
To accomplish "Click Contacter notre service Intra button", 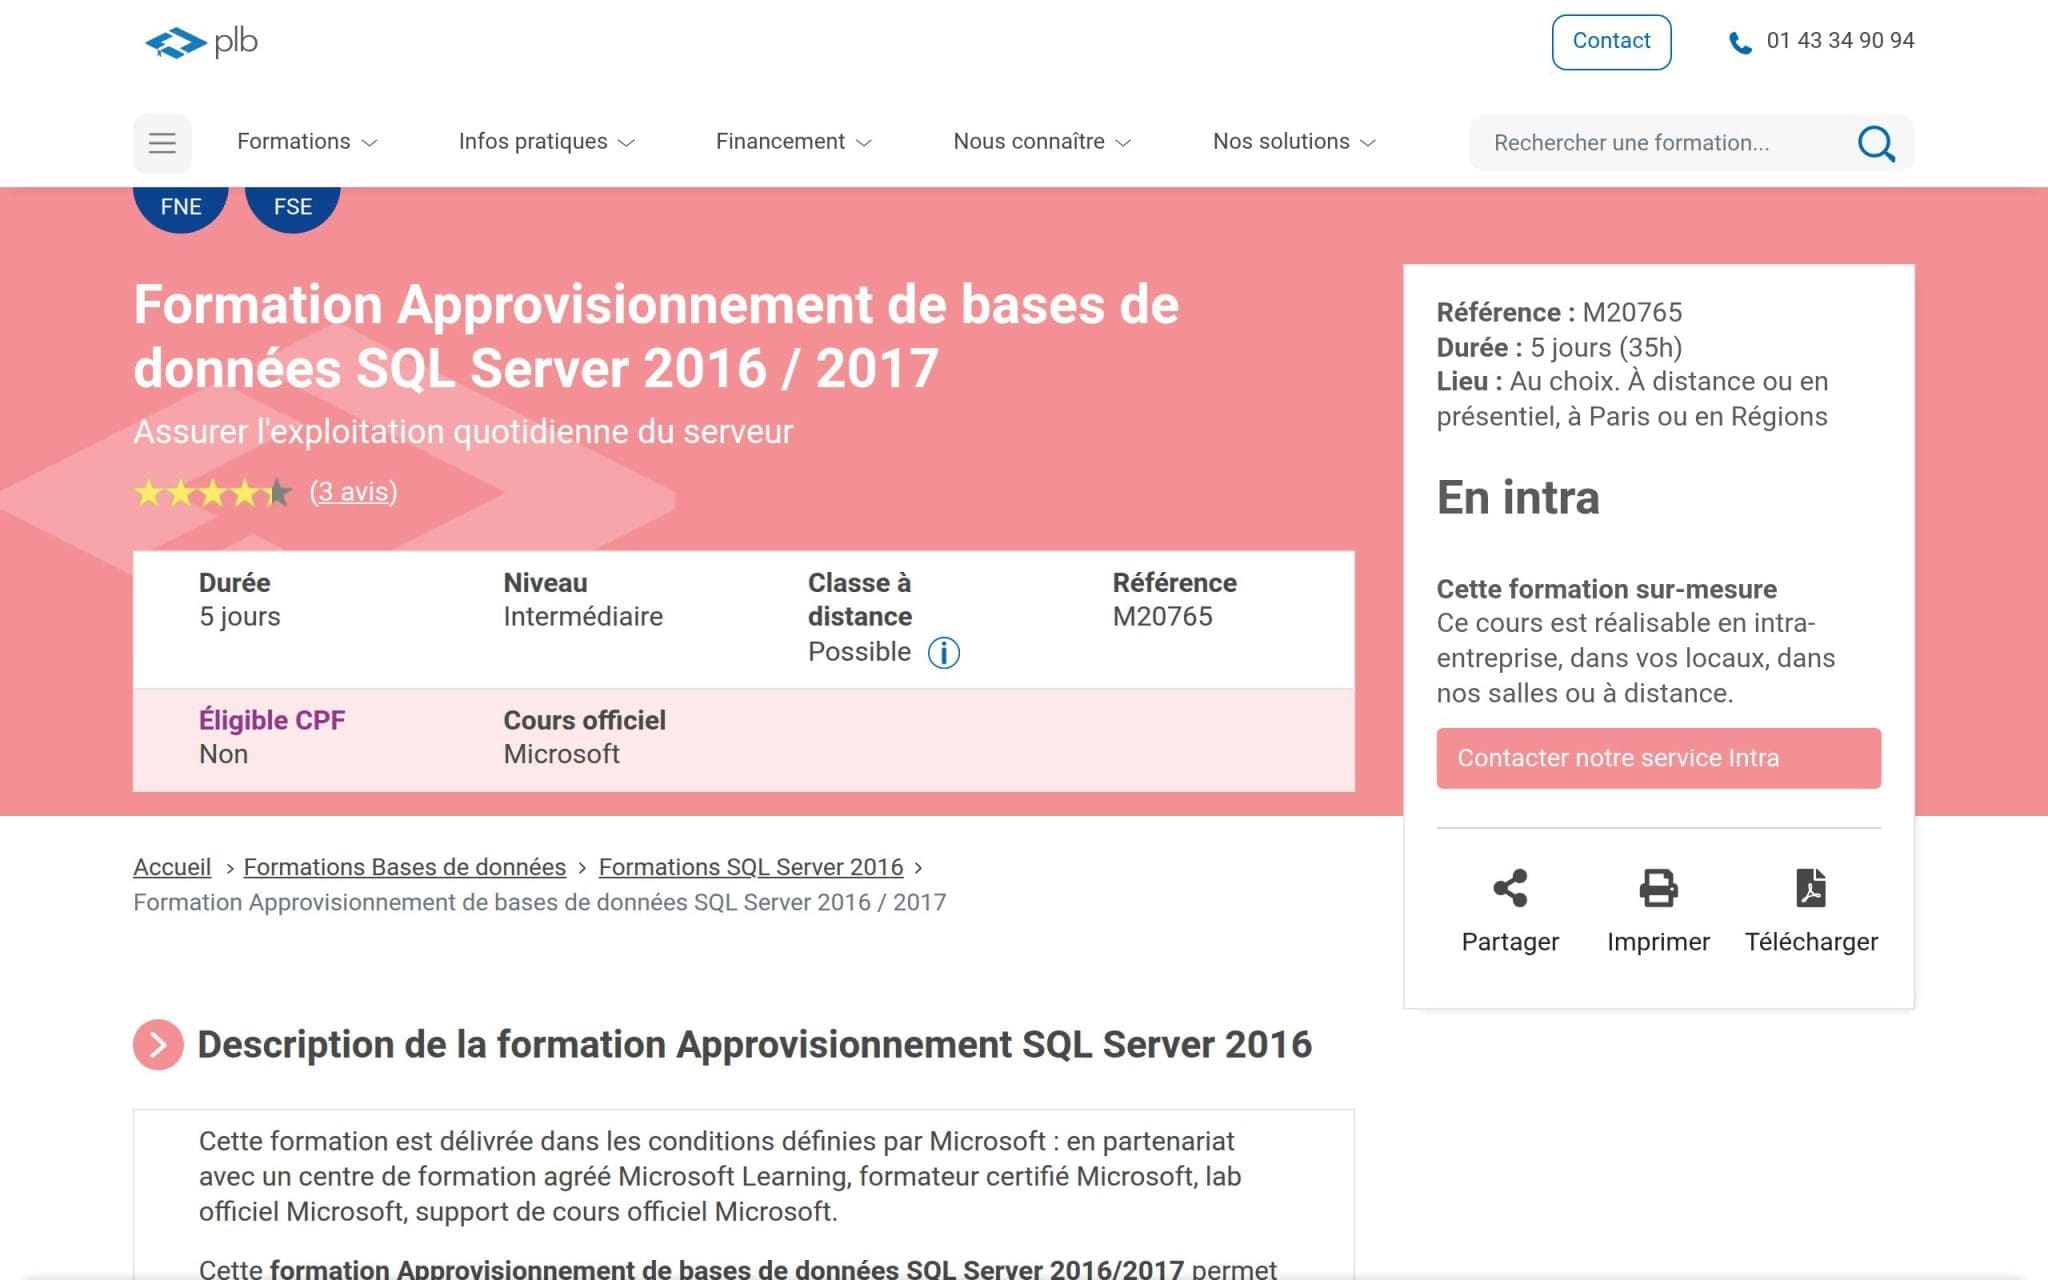I will coord(1658,758).
